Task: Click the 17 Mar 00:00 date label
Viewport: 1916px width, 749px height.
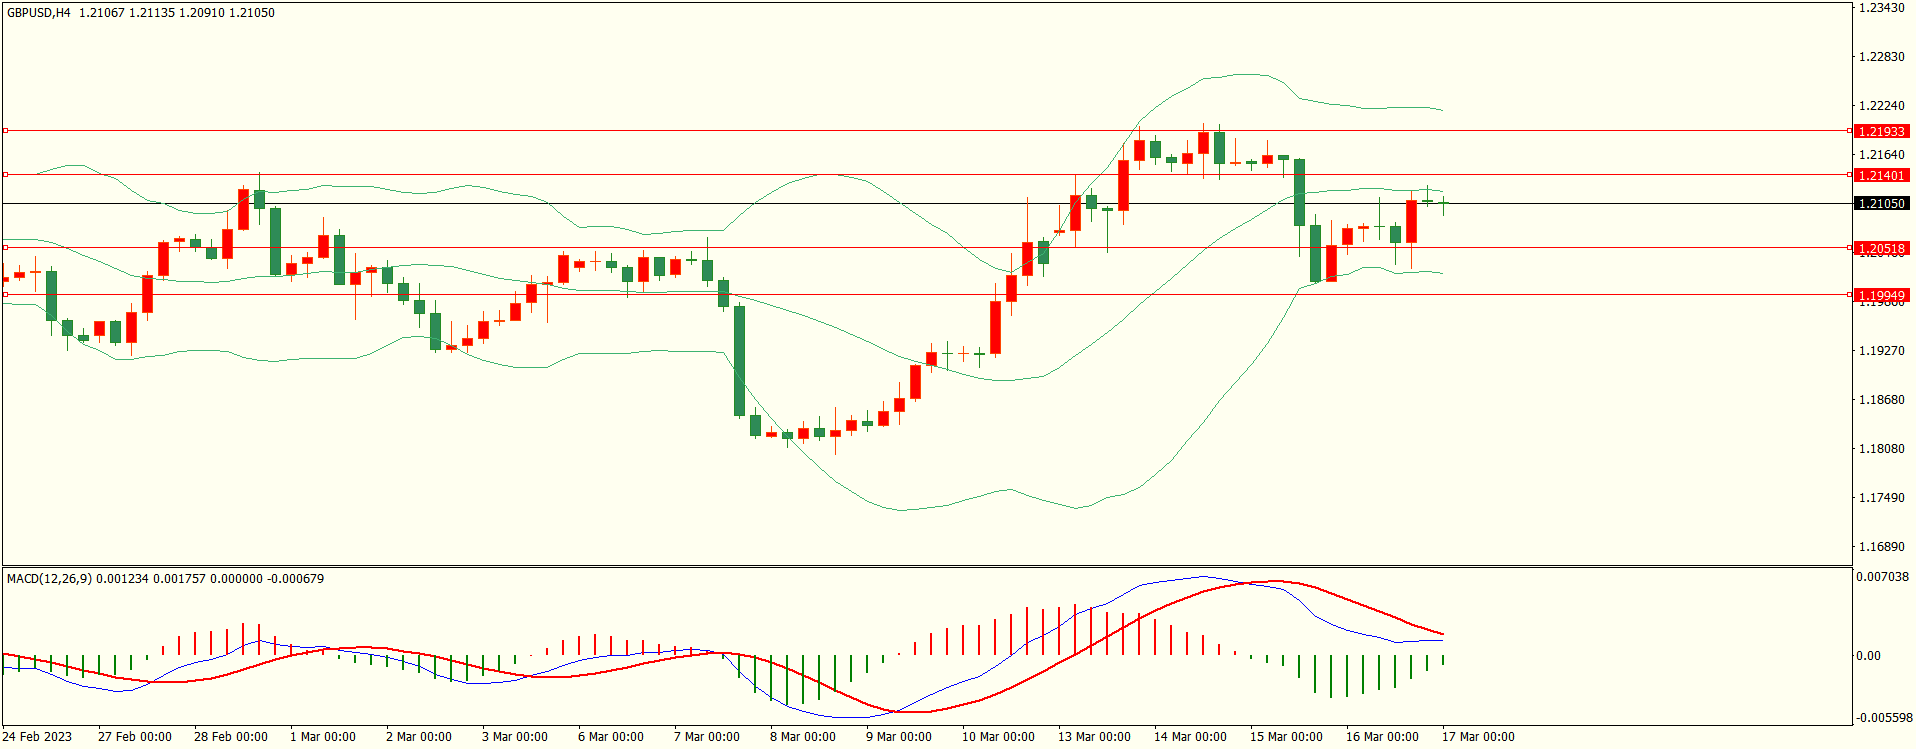Action: [1479, 737]
